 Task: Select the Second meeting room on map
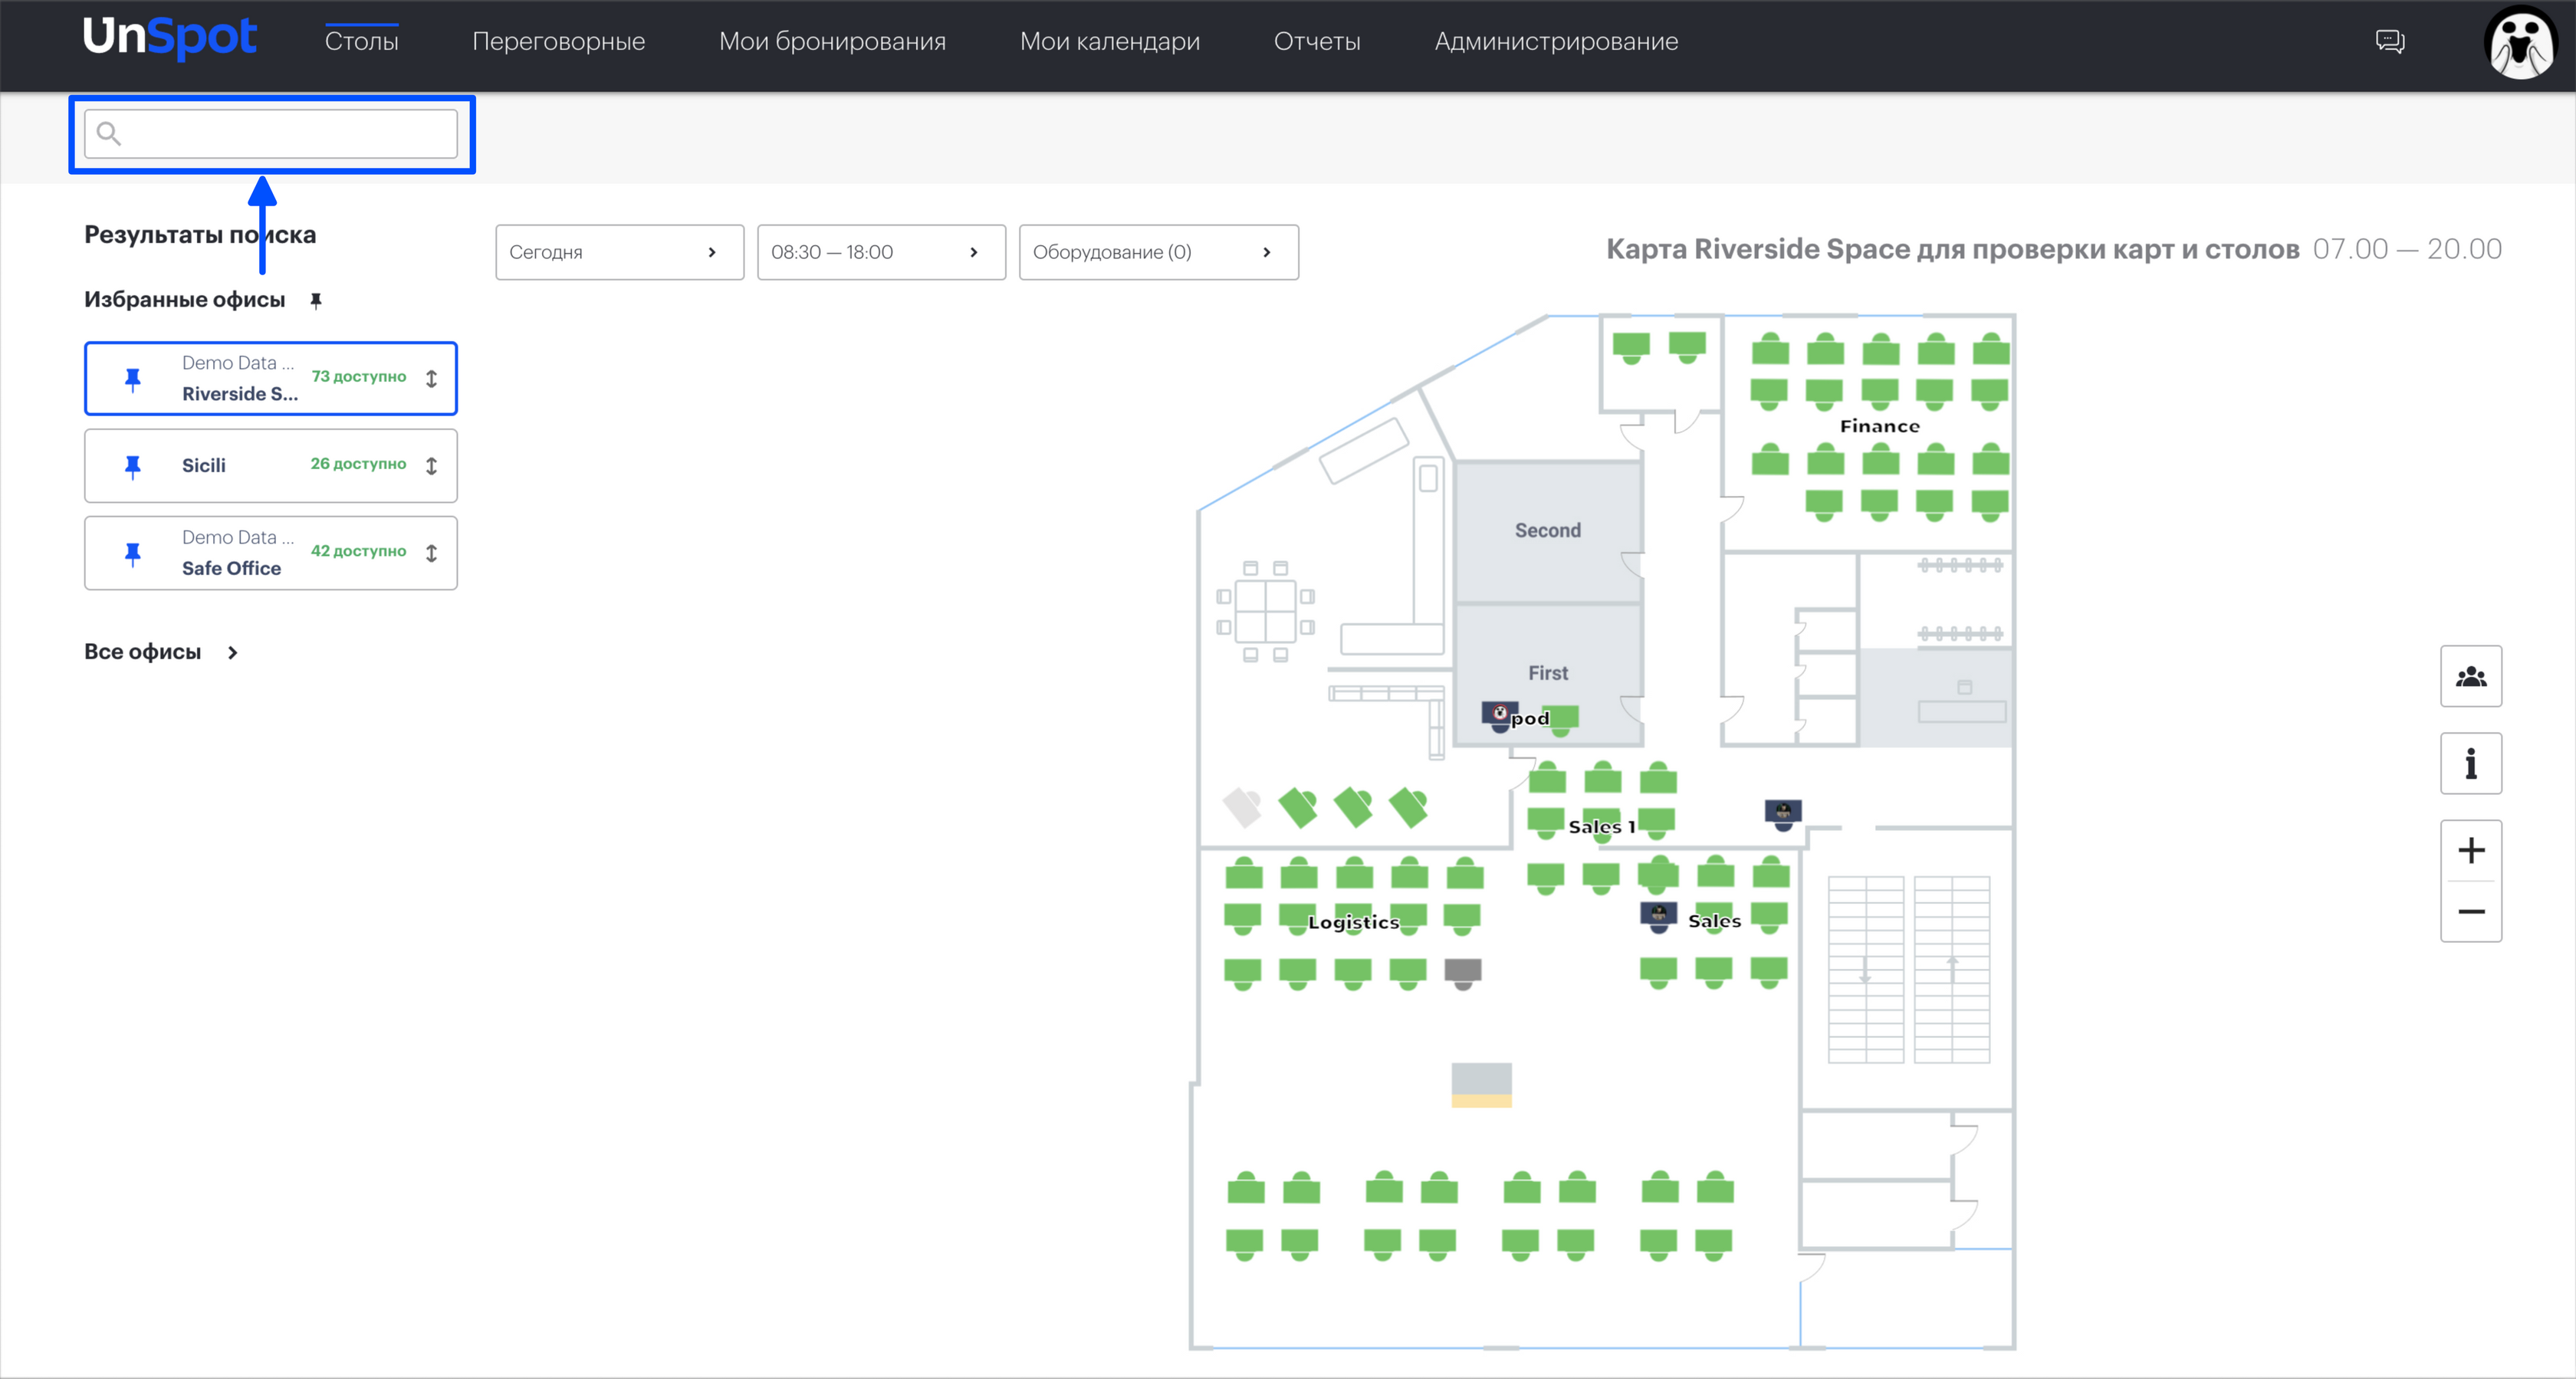pyautogui.click(x=1548, y=531)
